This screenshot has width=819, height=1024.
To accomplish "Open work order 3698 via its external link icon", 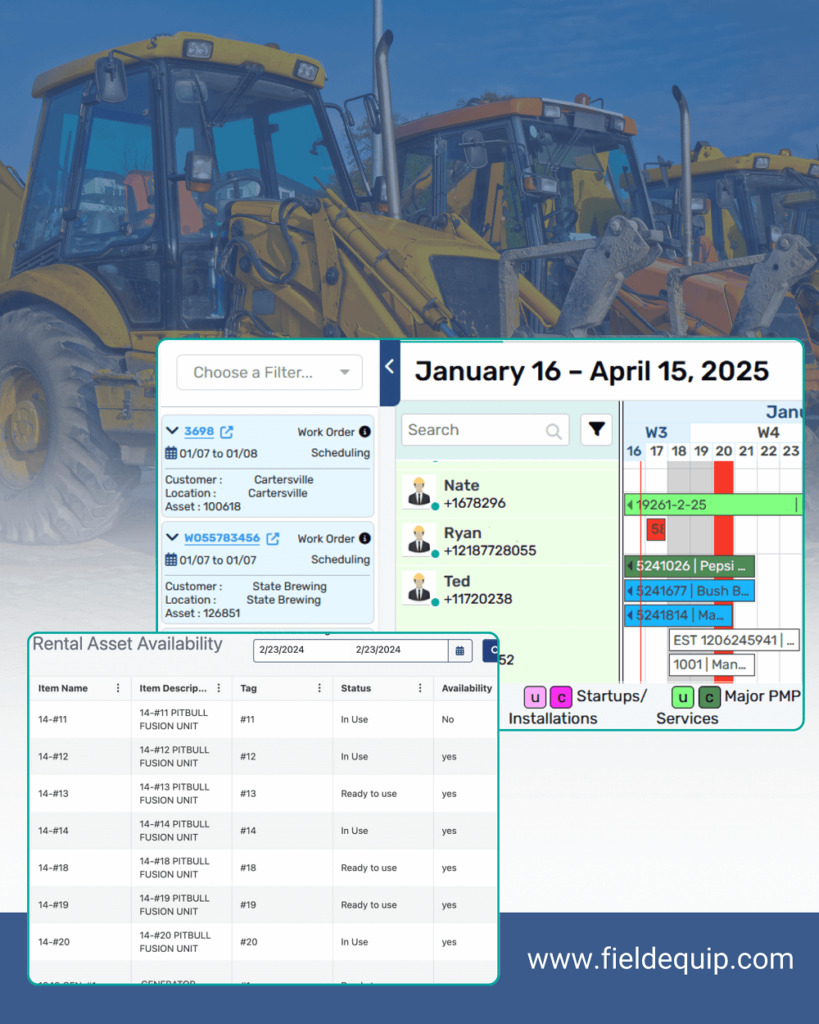I will coord(228,431).
